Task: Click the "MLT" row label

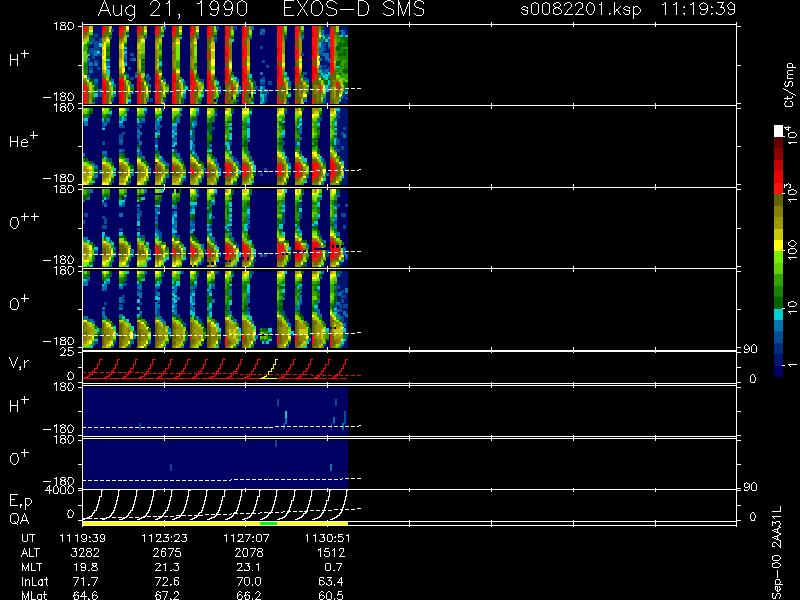Action: pos(31,567)
